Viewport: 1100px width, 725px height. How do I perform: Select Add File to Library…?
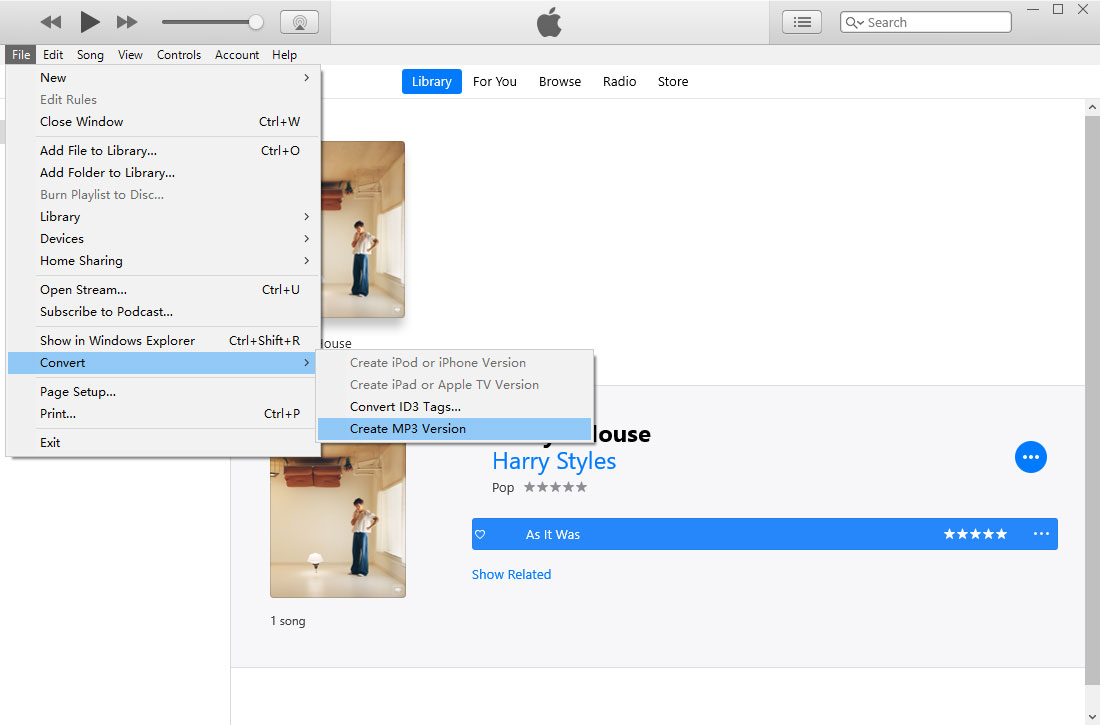(163, 151)
